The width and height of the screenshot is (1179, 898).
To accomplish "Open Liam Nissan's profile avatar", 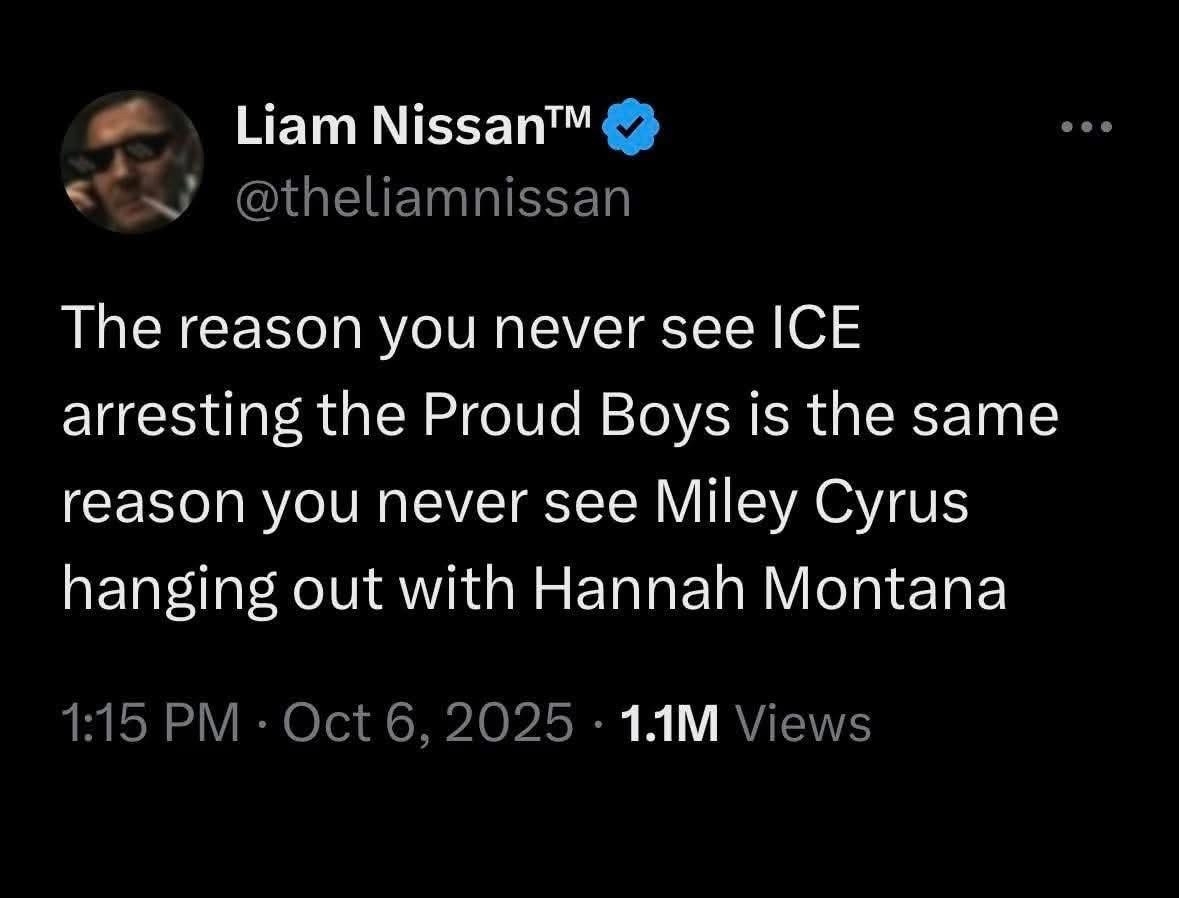I will [132, 161].
